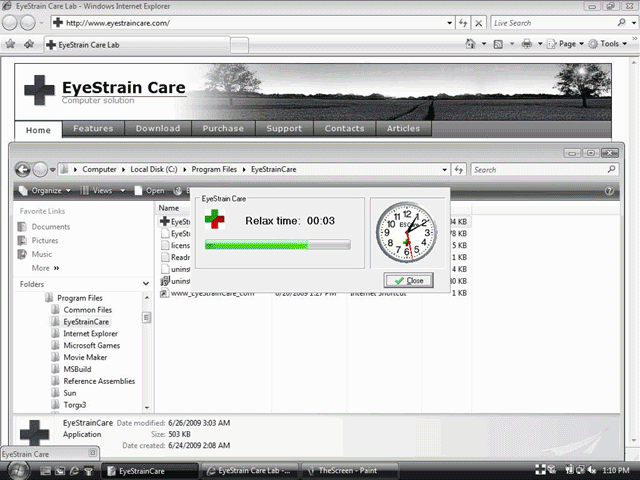640x480 pixels.
Task: Expand More favorite links
Action: [45, 268]
